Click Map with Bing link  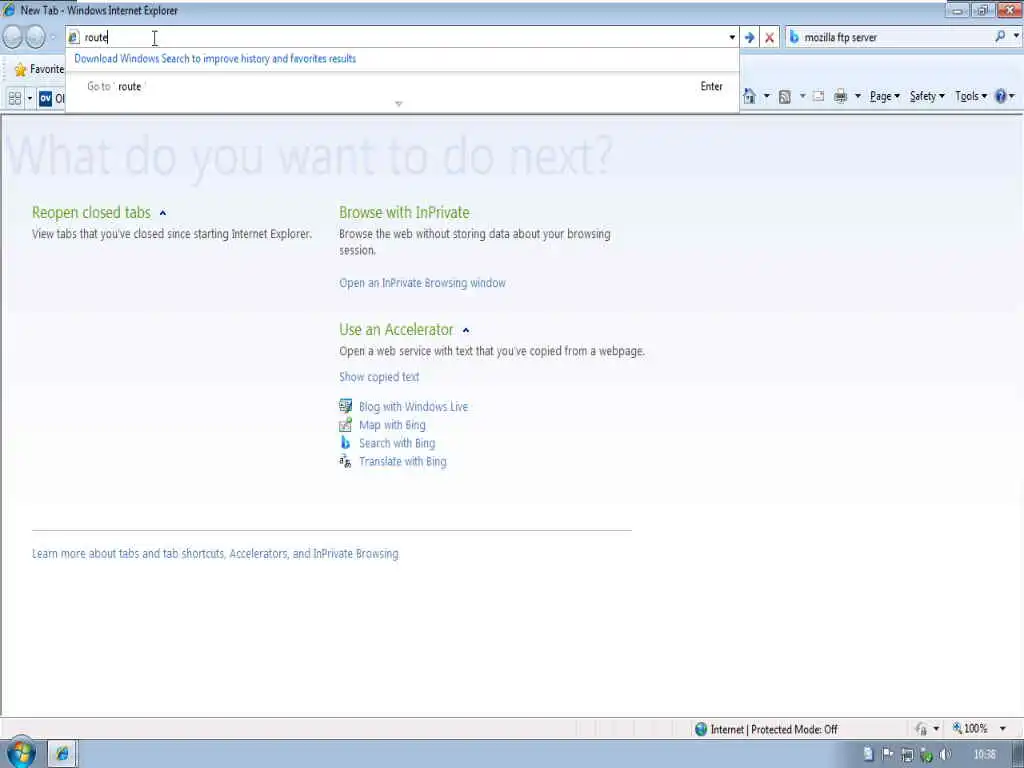(392, 425)
